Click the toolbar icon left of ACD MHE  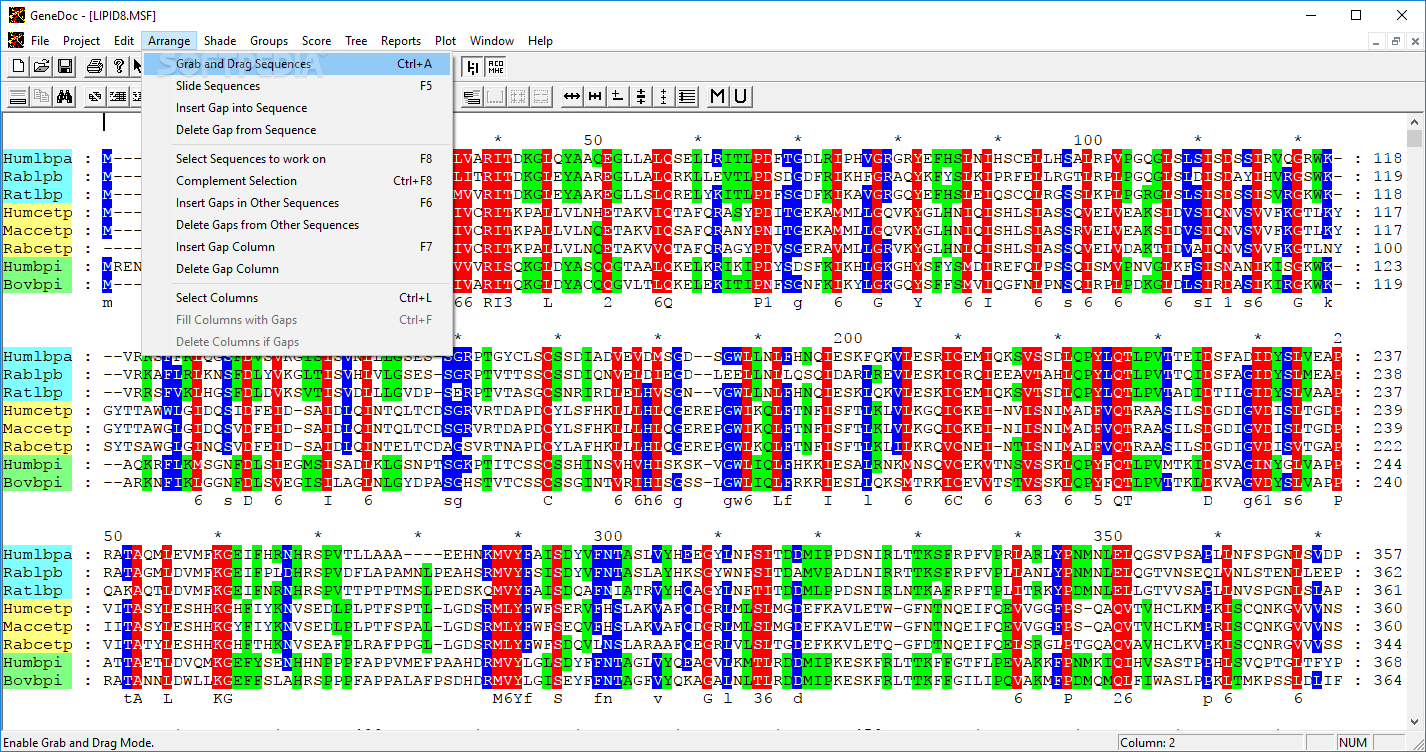(472, 66)
